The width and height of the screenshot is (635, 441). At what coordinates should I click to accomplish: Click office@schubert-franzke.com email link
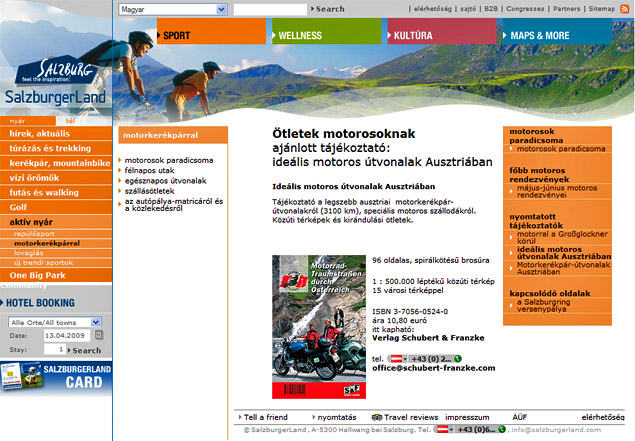point(433,368)
